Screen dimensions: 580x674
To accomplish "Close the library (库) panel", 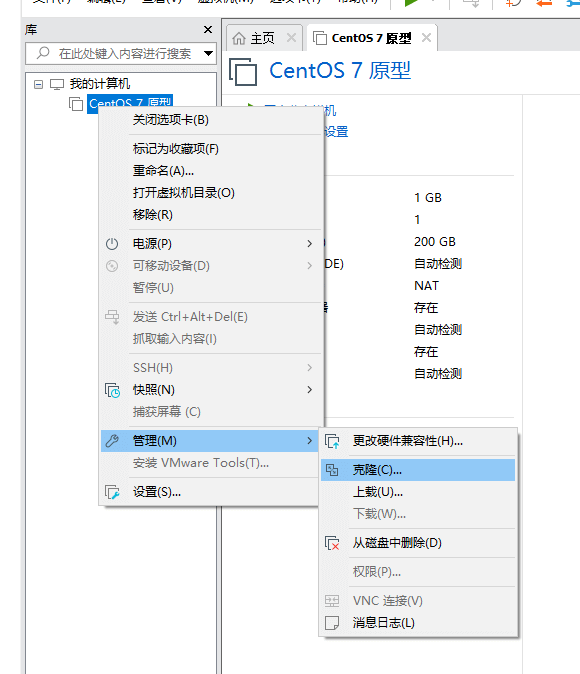I will coord(208,30).
